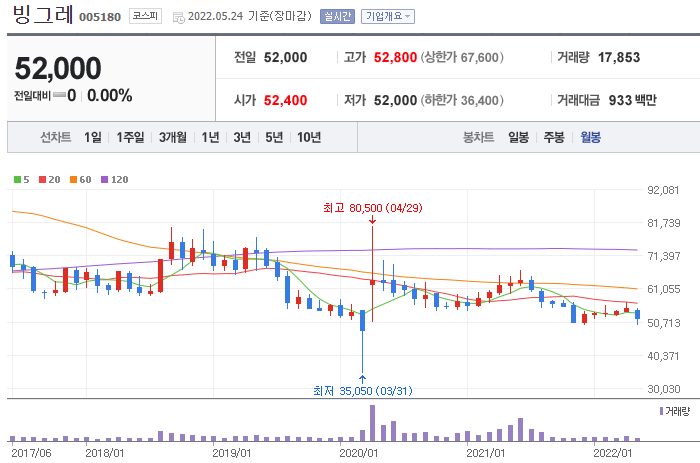Click the 2020/01 x-axis label
The height and width of the screenshot is (463, 700).
pos(358,453)
